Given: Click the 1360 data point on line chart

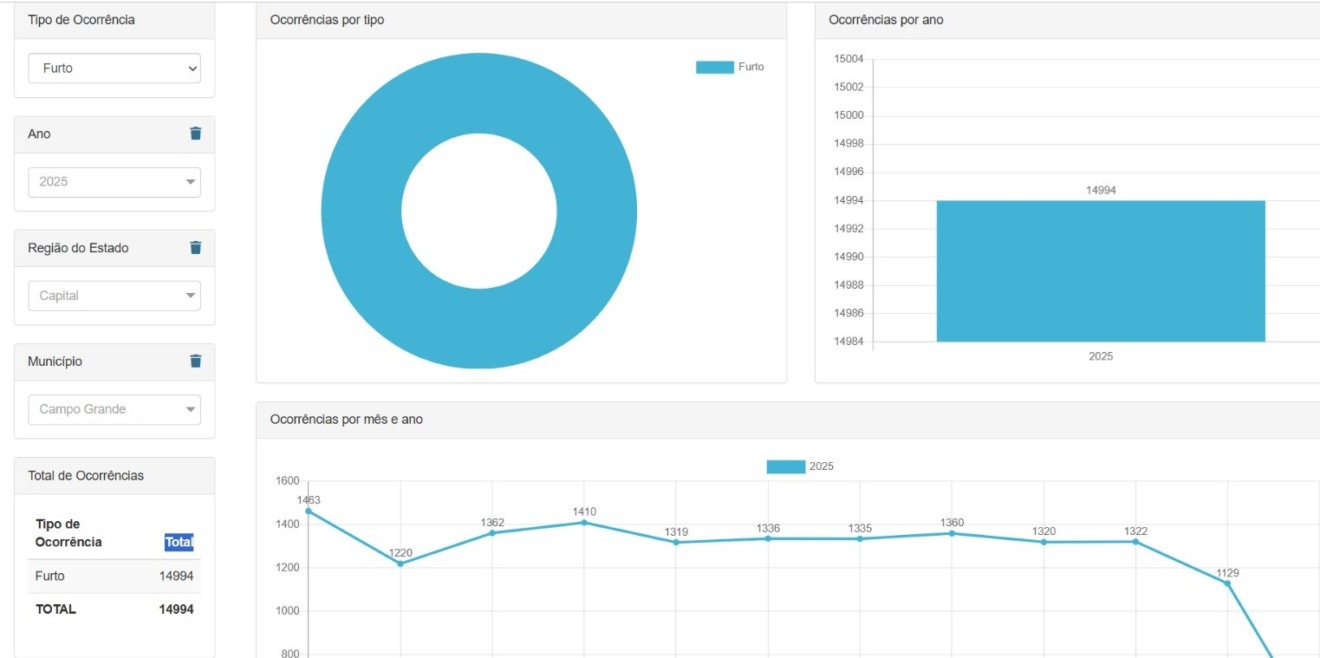Looking at the screenshot, I should [x=951, y=533].
